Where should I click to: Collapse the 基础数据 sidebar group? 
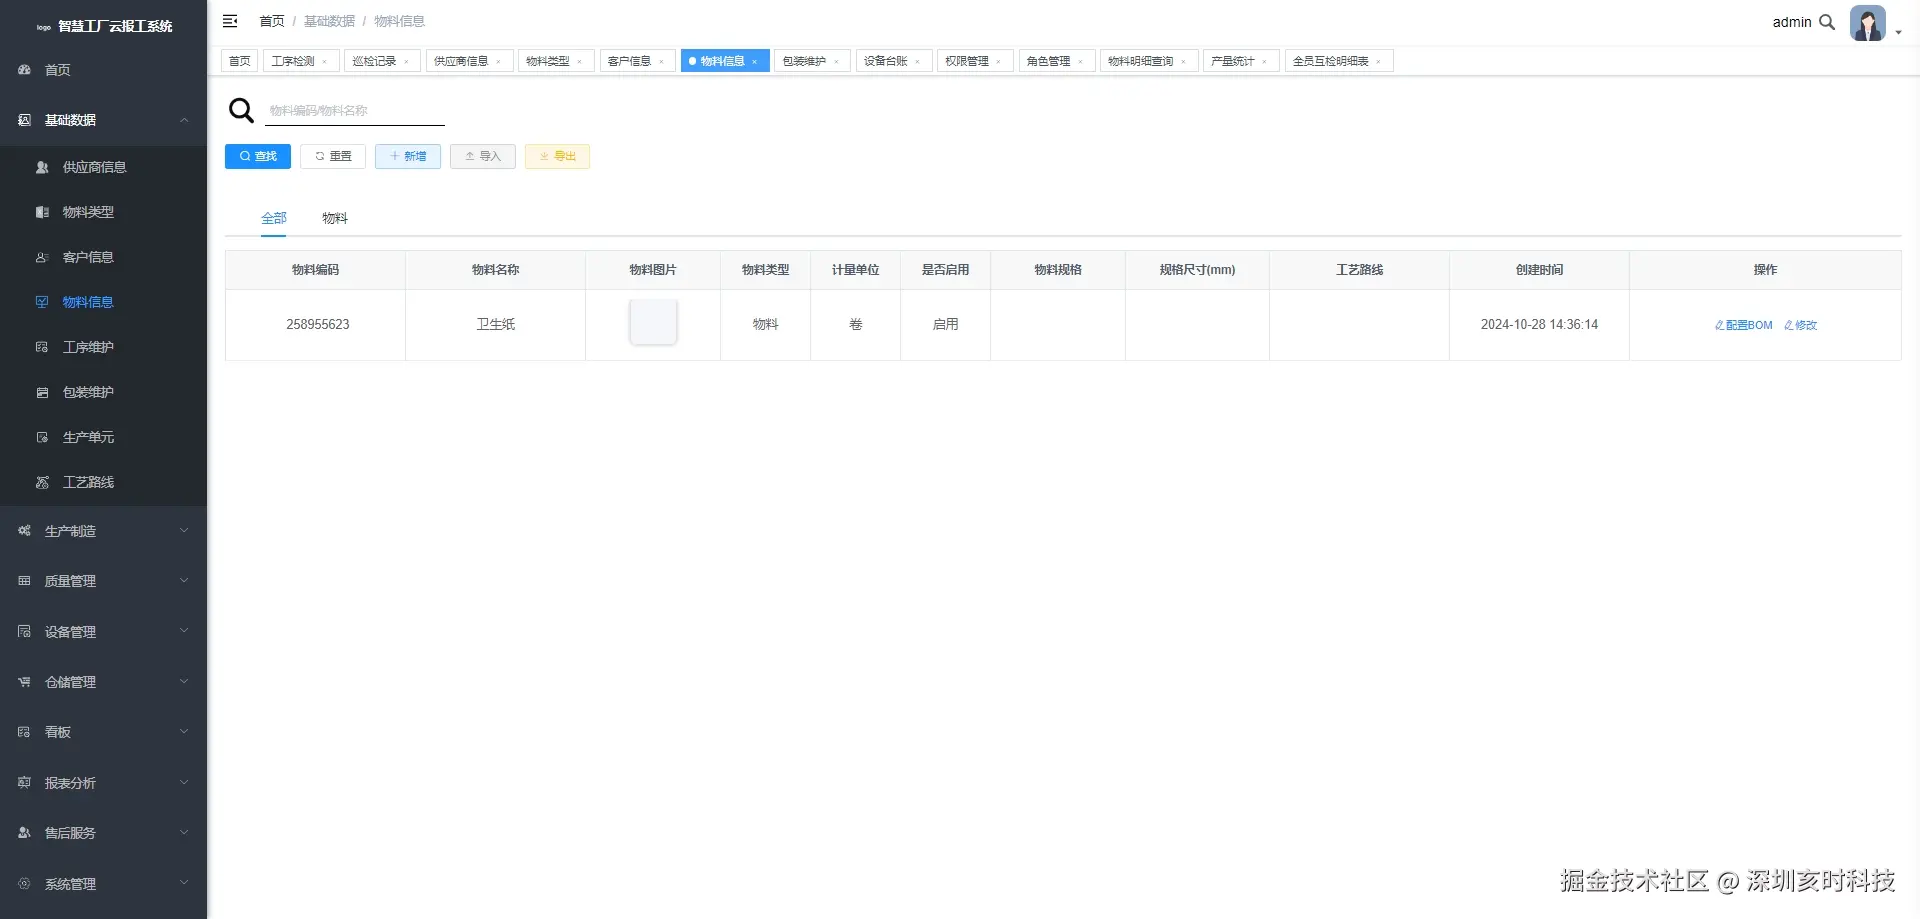[x=103, y=120]
